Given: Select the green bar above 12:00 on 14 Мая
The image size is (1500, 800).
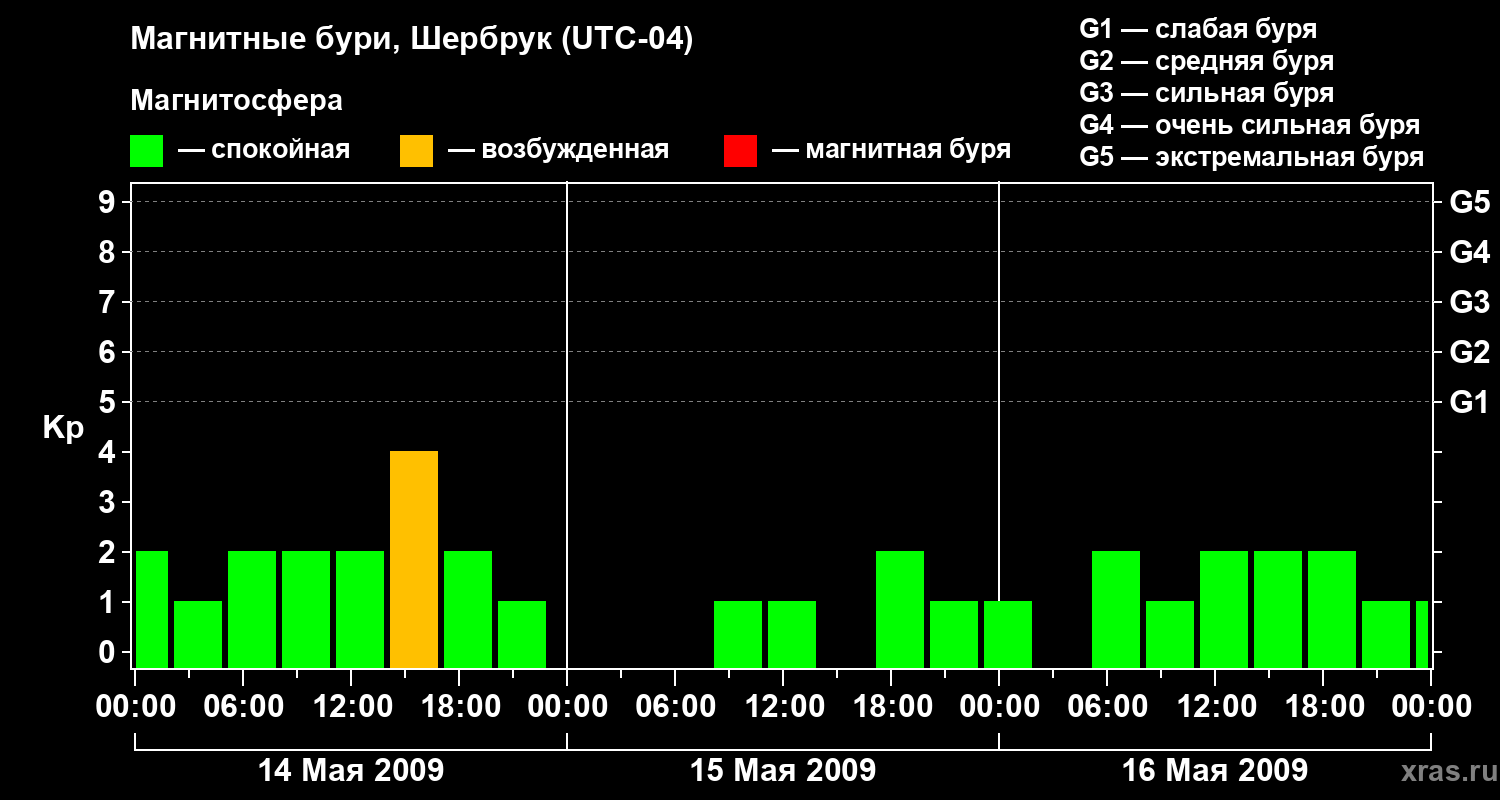Looking at the screenshot, I should pyautogui.click(x=360, y=609).
